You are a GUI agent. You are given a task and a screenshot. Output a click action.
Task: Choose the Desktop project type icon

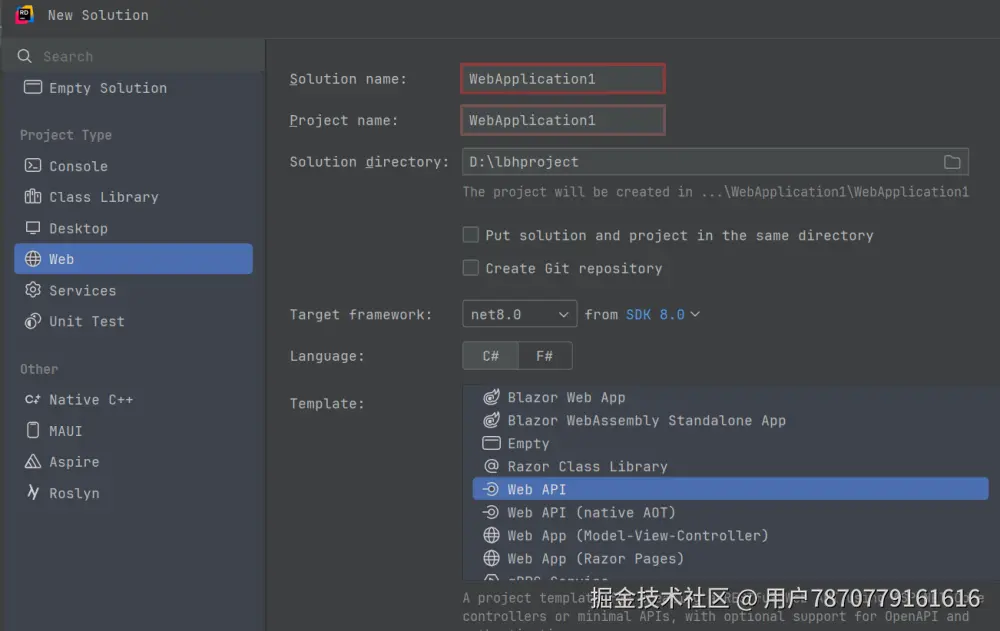tap(32, 228)
